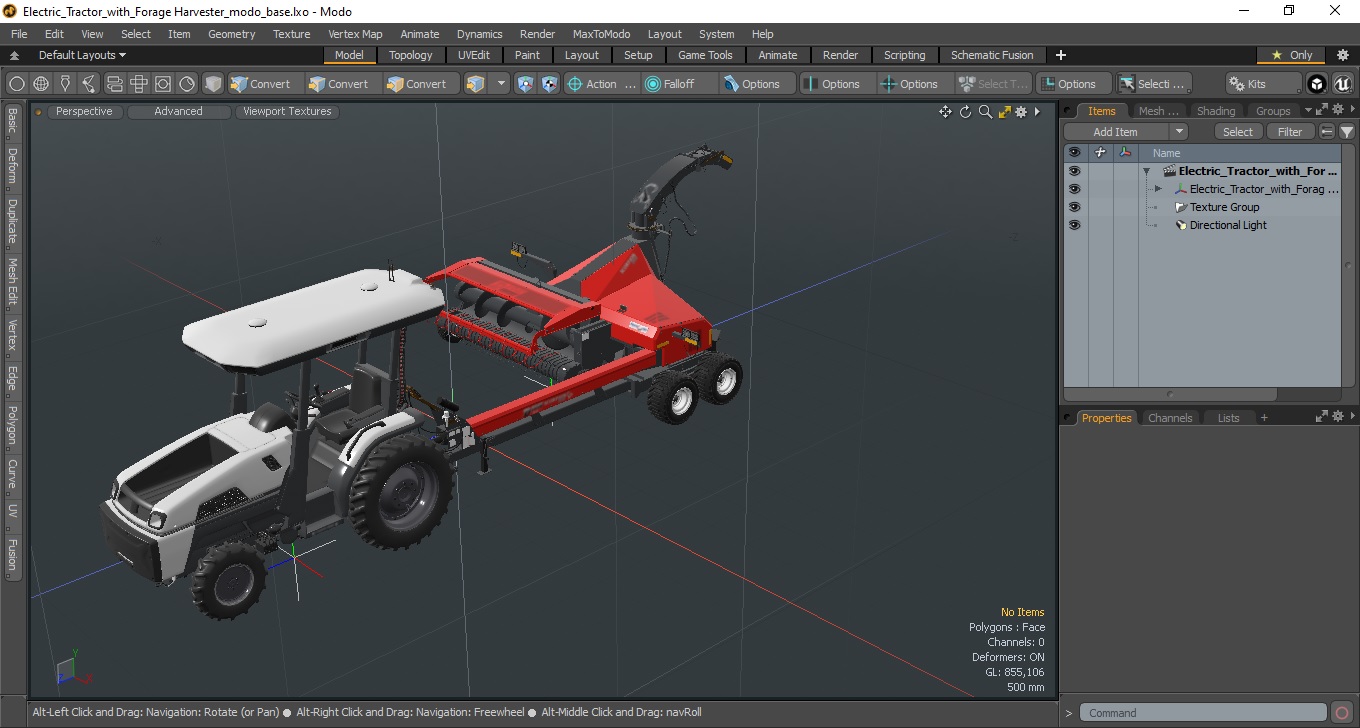Viewport: 1360px width, 728px height.
Task: Collapse the Electric_Tractor scene tree
Action: [1147, 171]
